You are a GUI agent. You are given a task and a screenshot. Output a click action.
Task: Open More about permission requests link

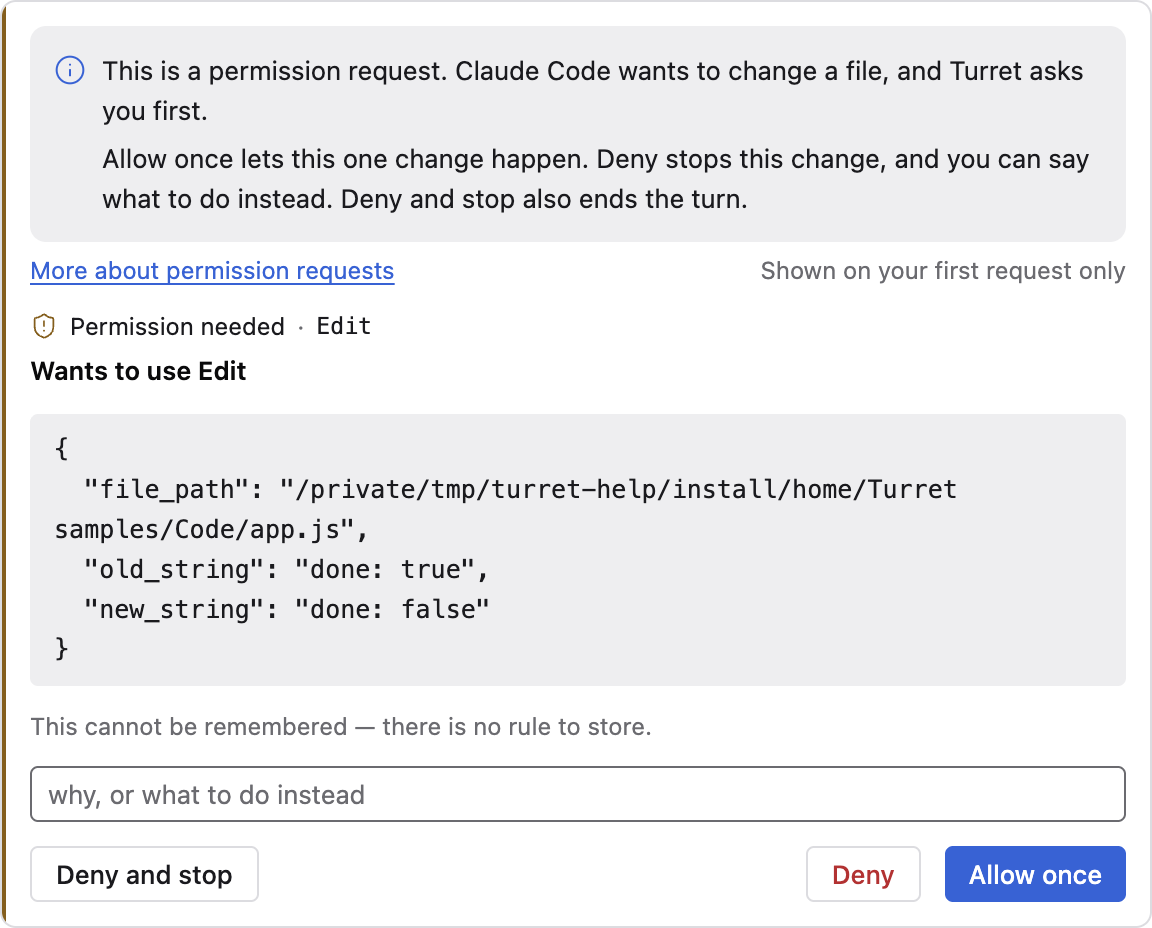coord(212,271)
